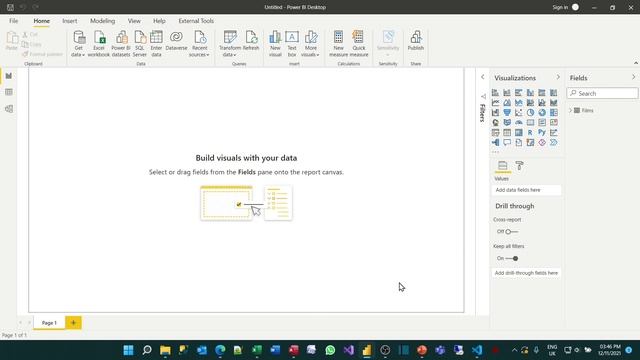This screenshot has width=640, height=360.
Task: Select the Python visual
Action: coord(542,132)
